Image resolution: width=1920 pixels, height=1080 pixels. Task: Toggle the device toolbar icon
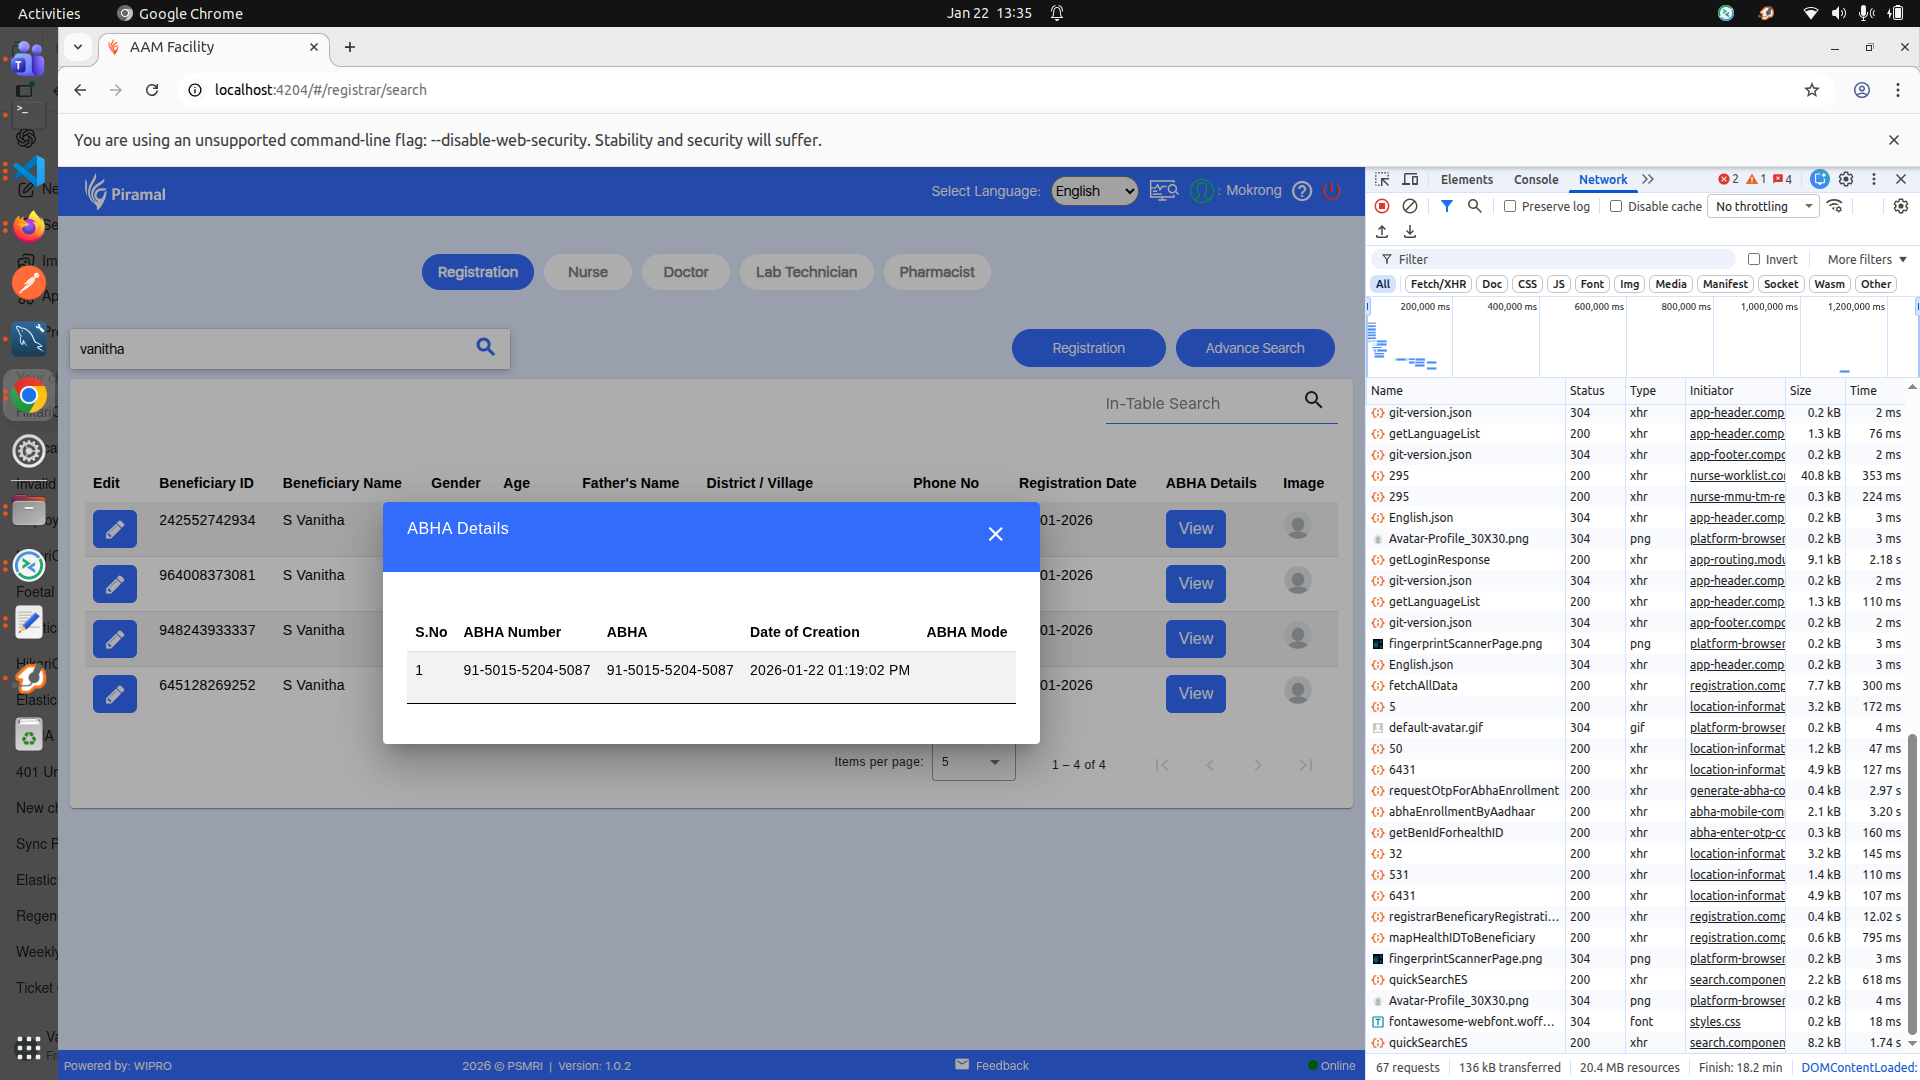[1410, 179]
